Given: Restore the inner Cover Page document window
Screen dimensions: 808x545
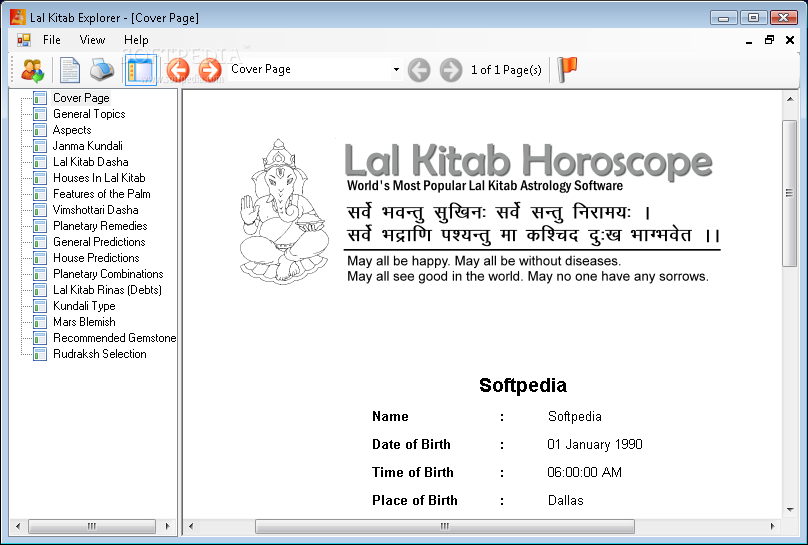Looking at the screenshot, I should [x=769, y=40].
